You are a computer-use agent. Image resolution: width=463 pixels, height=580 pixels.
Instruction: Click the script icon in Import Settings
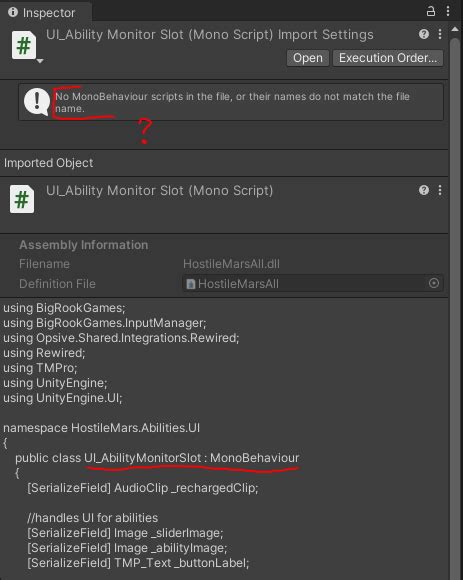click(24, 45)
